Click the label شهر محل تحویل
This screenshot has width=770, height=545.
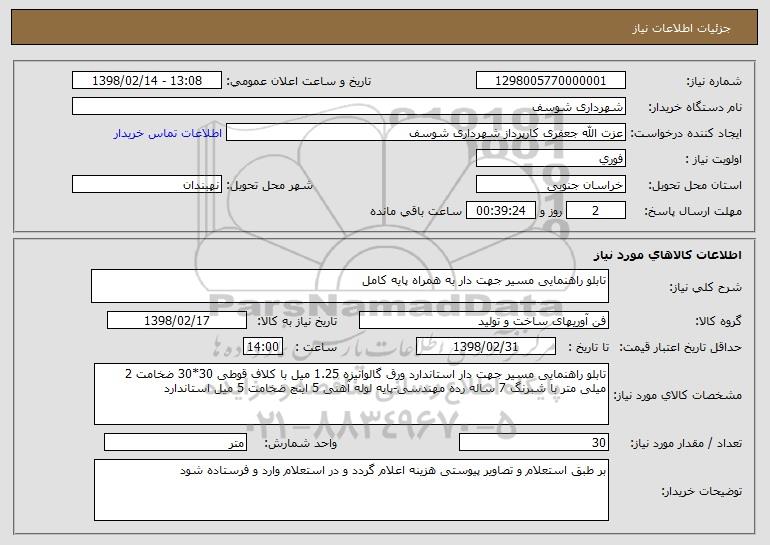click(x=269, y=185)
